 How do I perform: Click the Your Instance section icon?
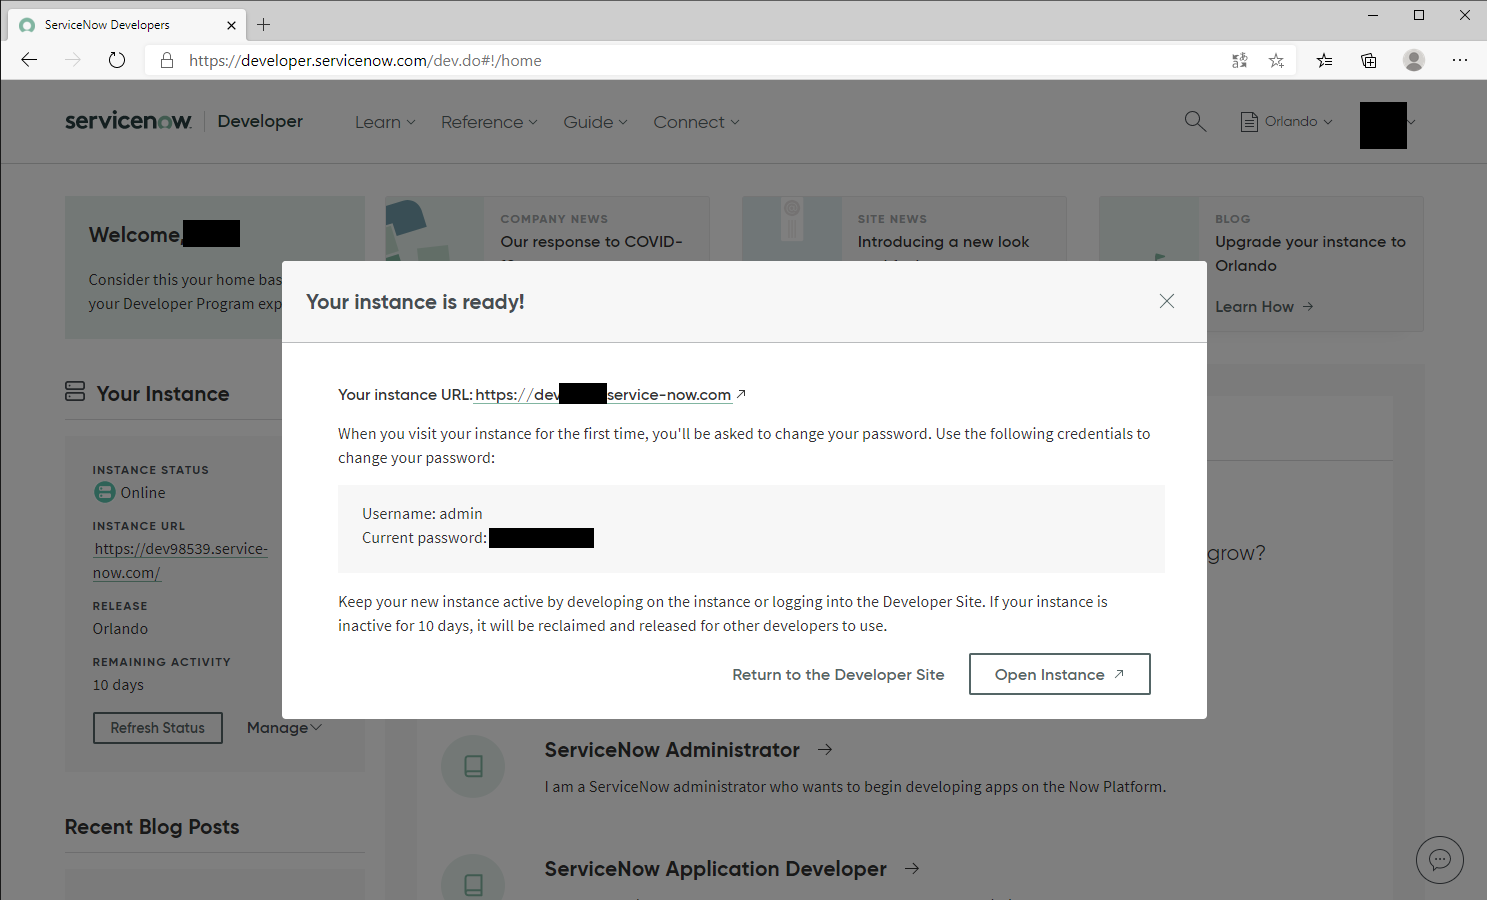(x=75, y=391)
